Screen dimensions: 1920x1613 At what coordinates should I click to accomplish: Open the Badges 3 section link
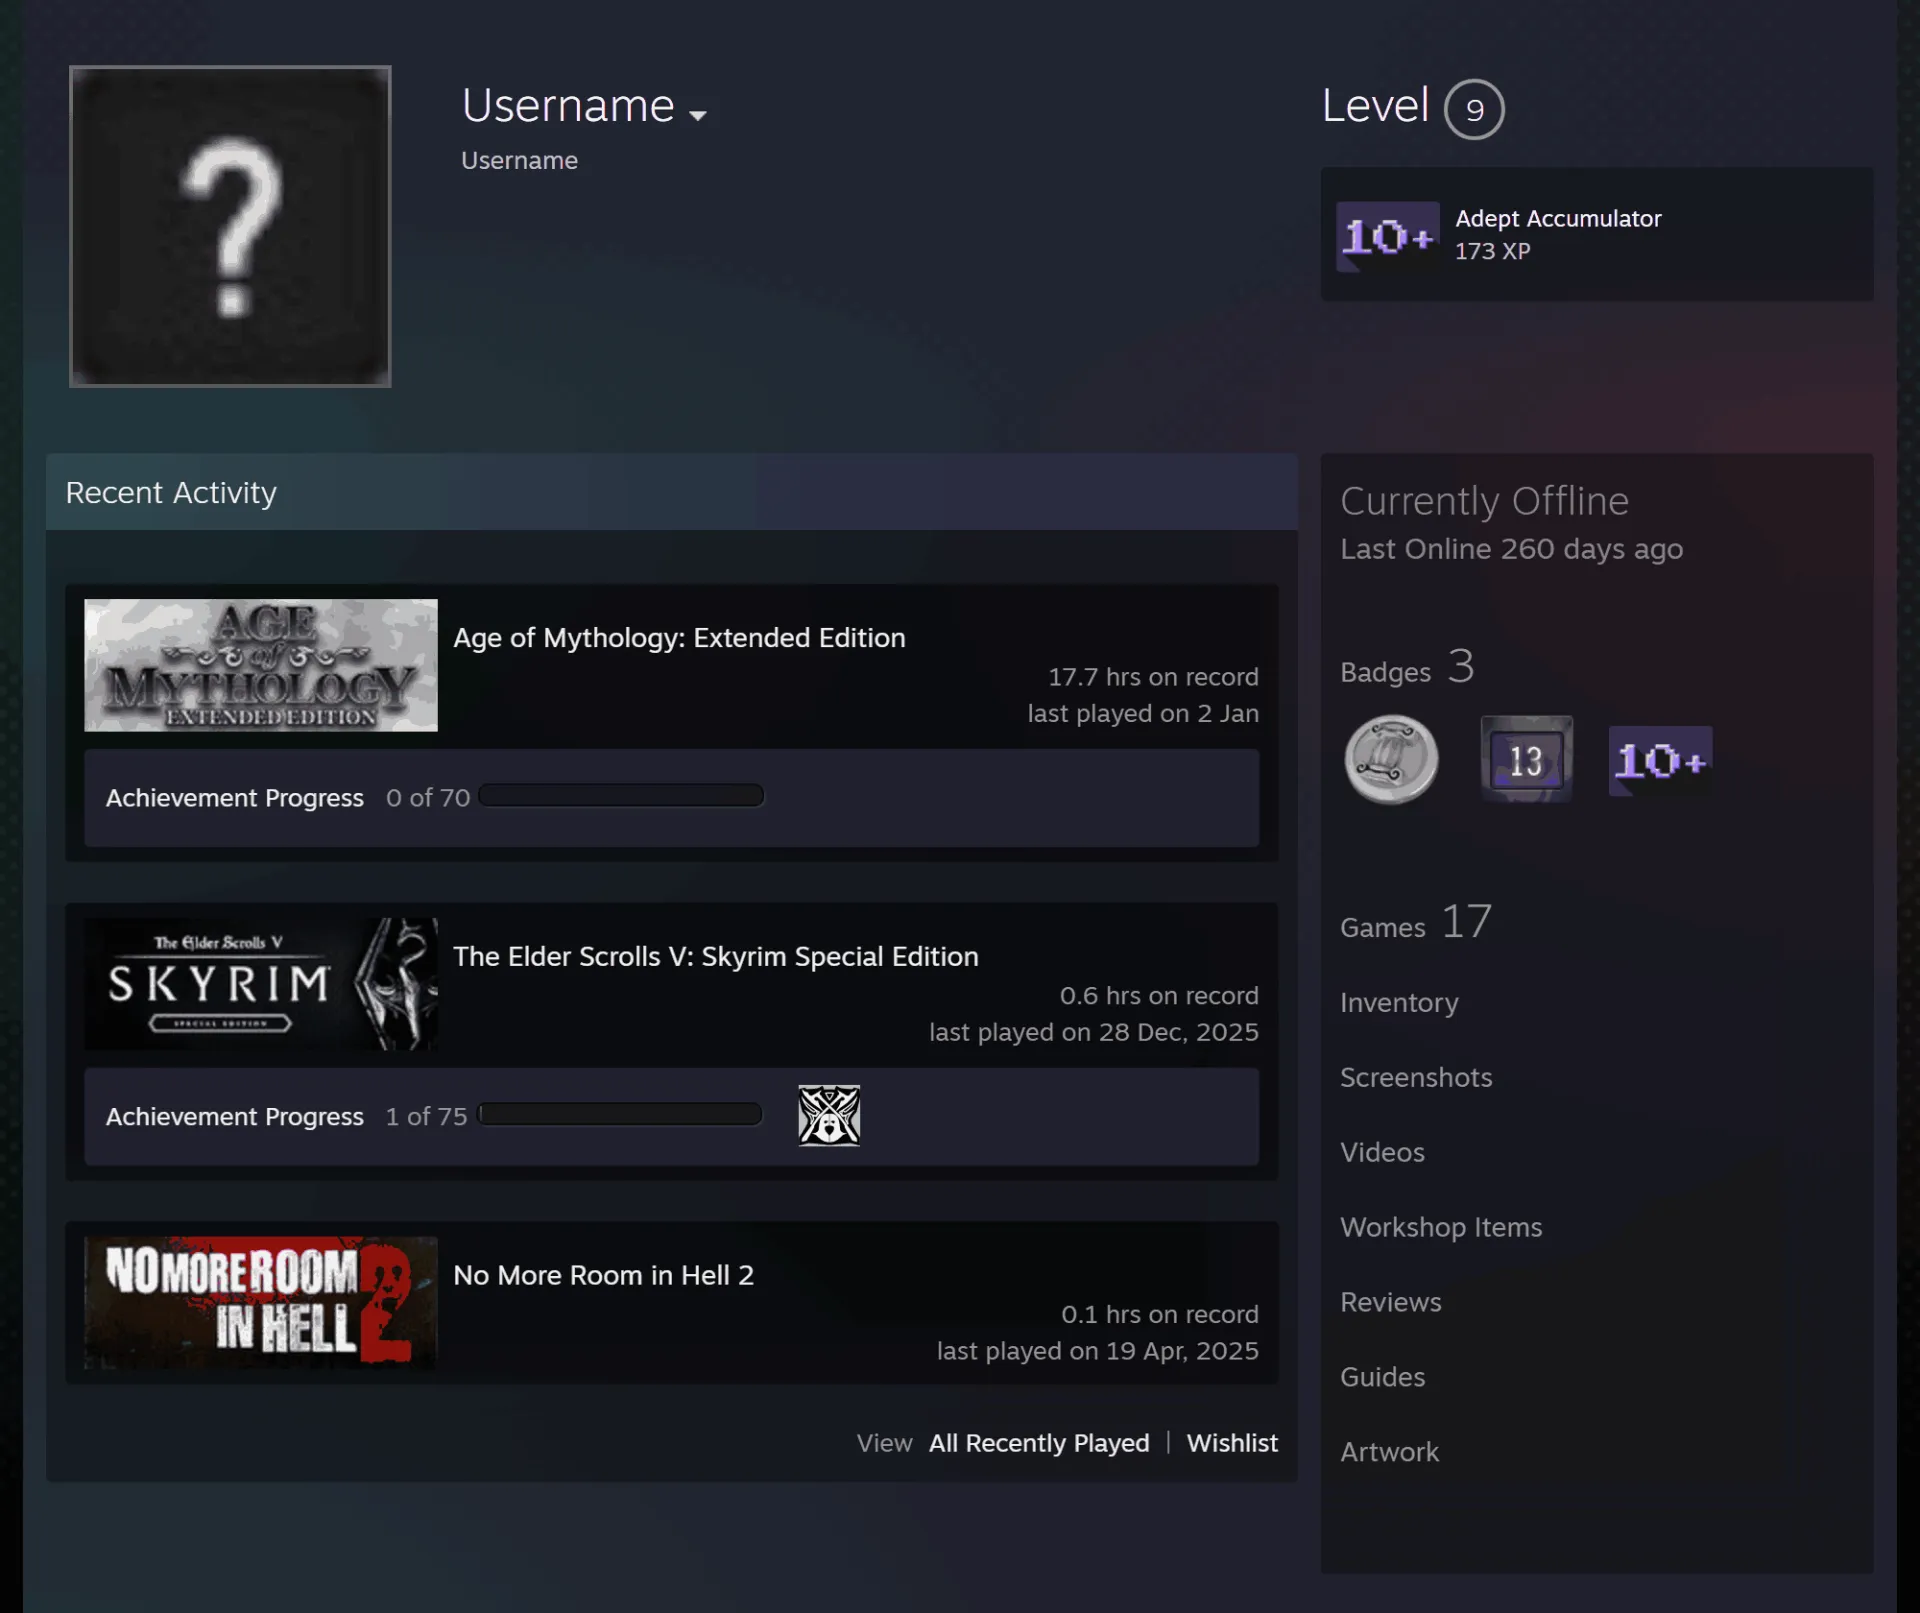[x=1407, y=667]
